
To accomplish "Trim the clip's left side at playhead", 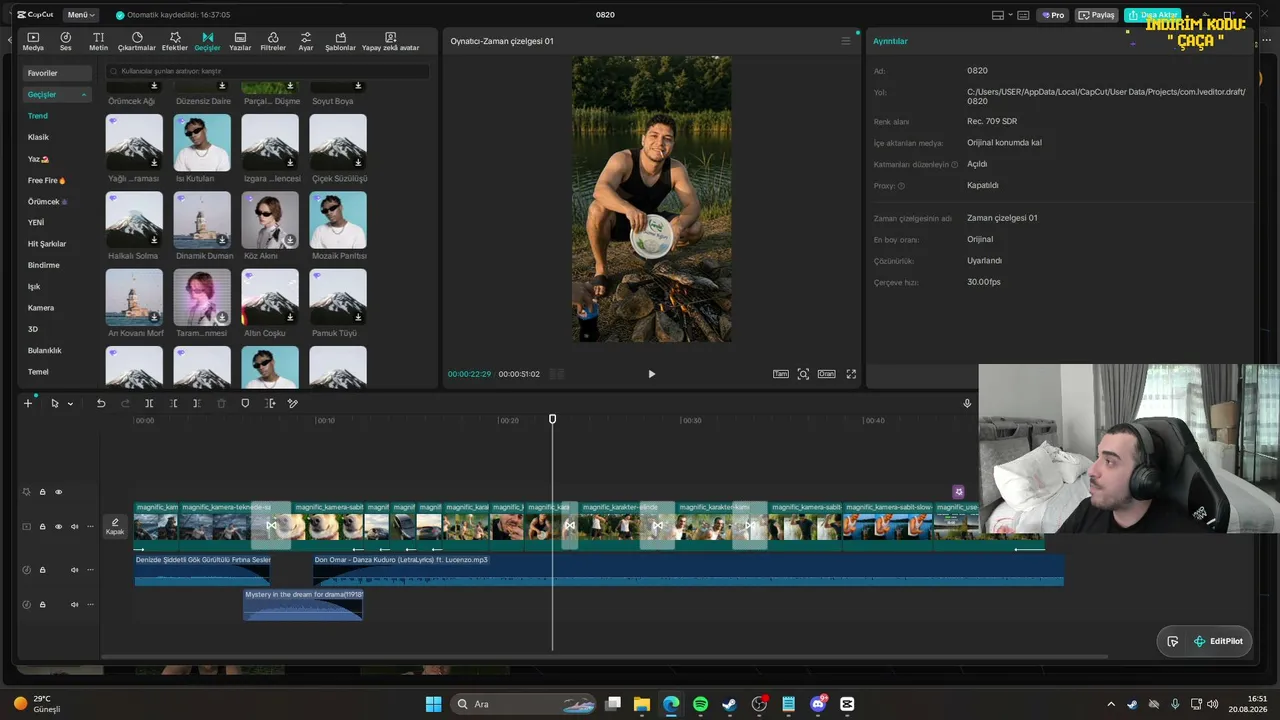I will point(173,404).
